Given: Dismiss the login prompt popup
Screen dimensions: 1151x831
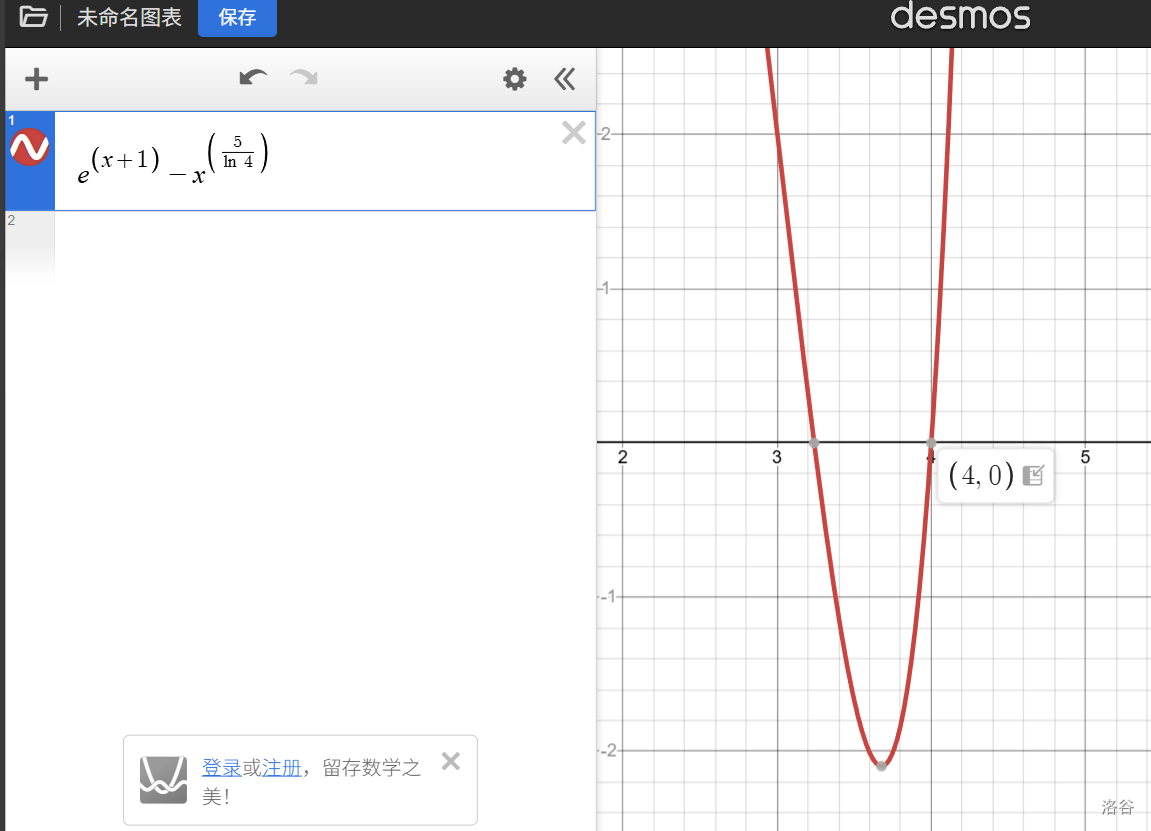Looking at the screenshot, I should pos(451,762).
